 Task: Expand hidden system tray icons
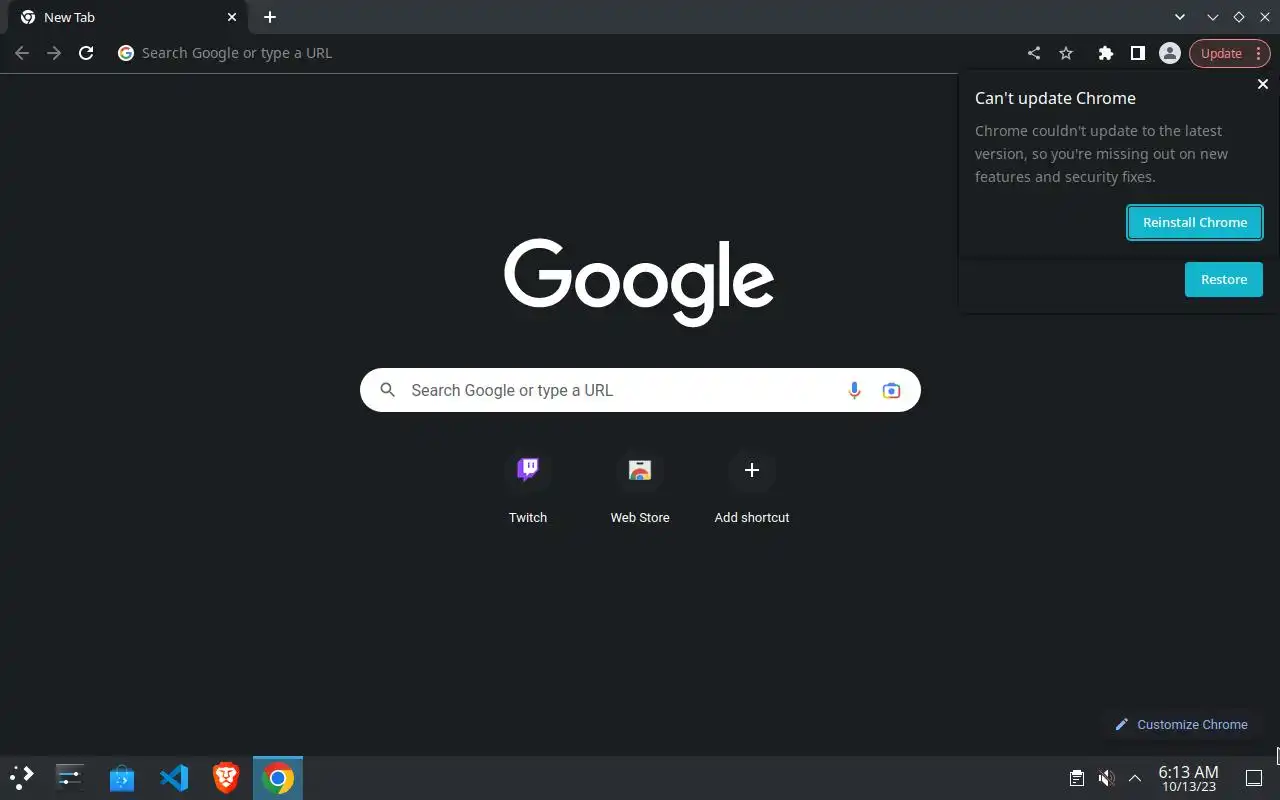pos(1134,778)
